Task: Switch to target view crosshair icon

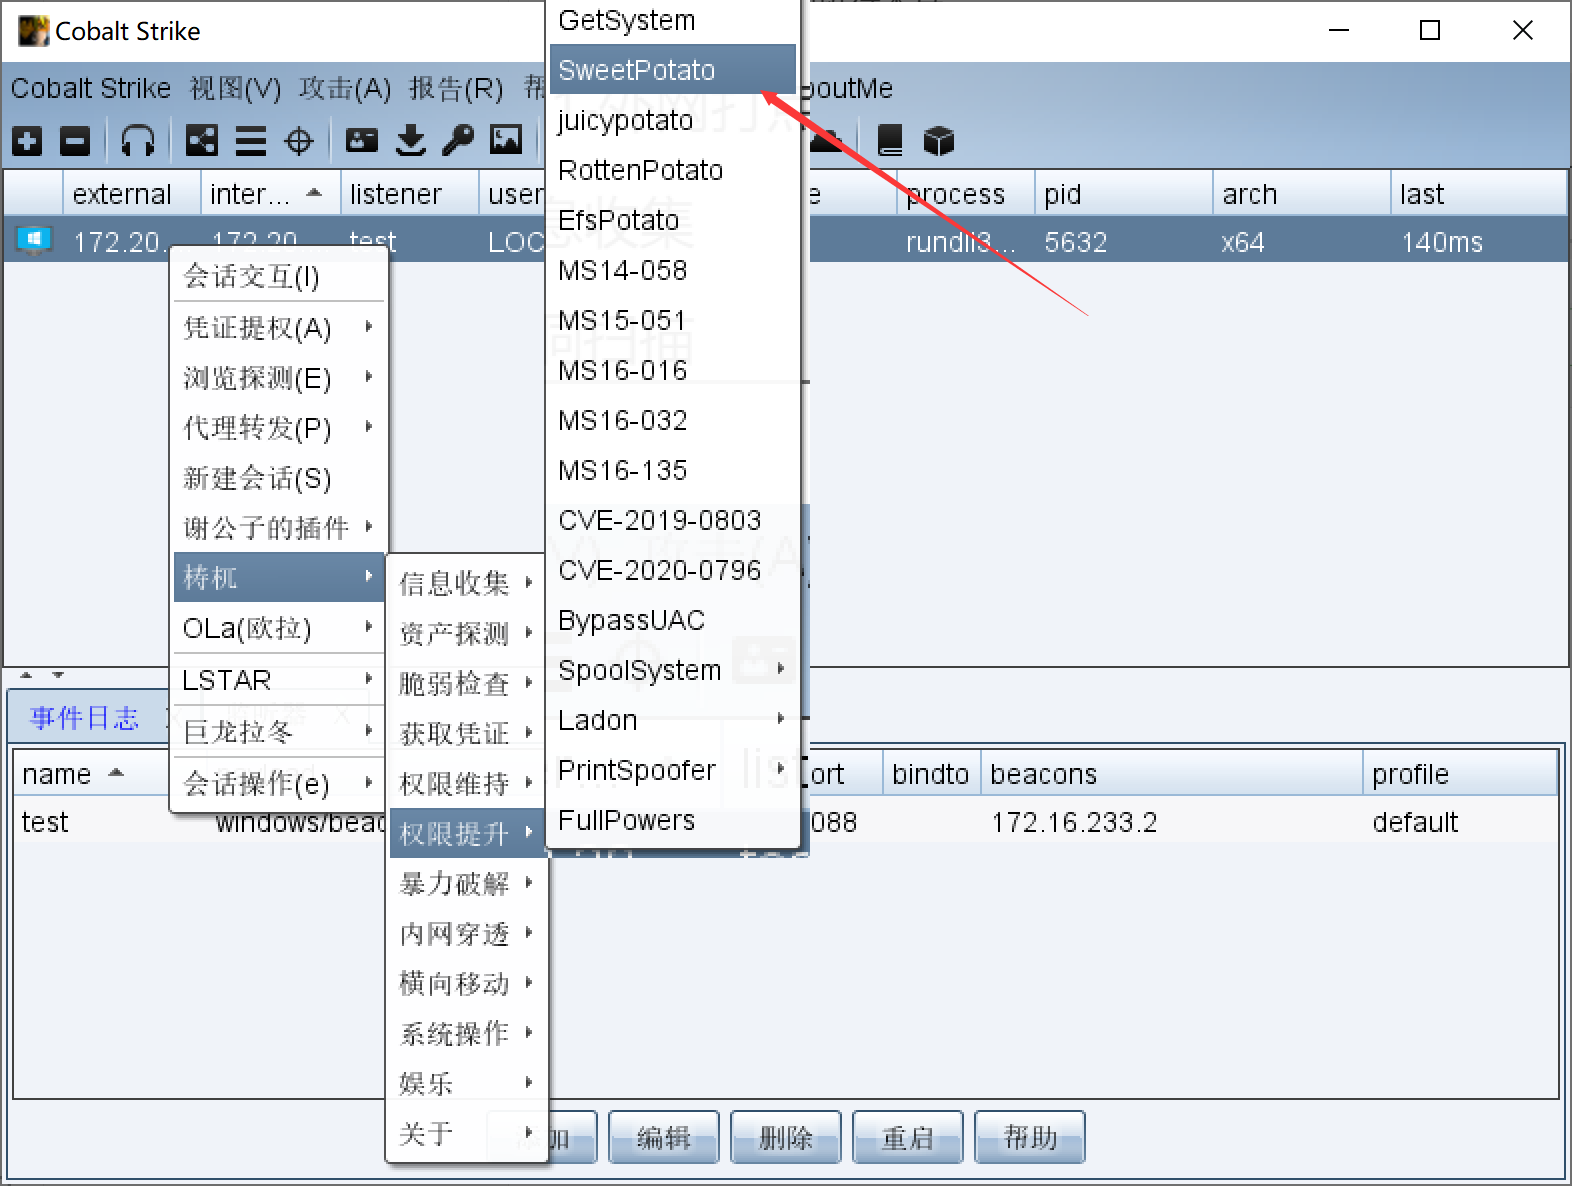Action: [299, 141]
